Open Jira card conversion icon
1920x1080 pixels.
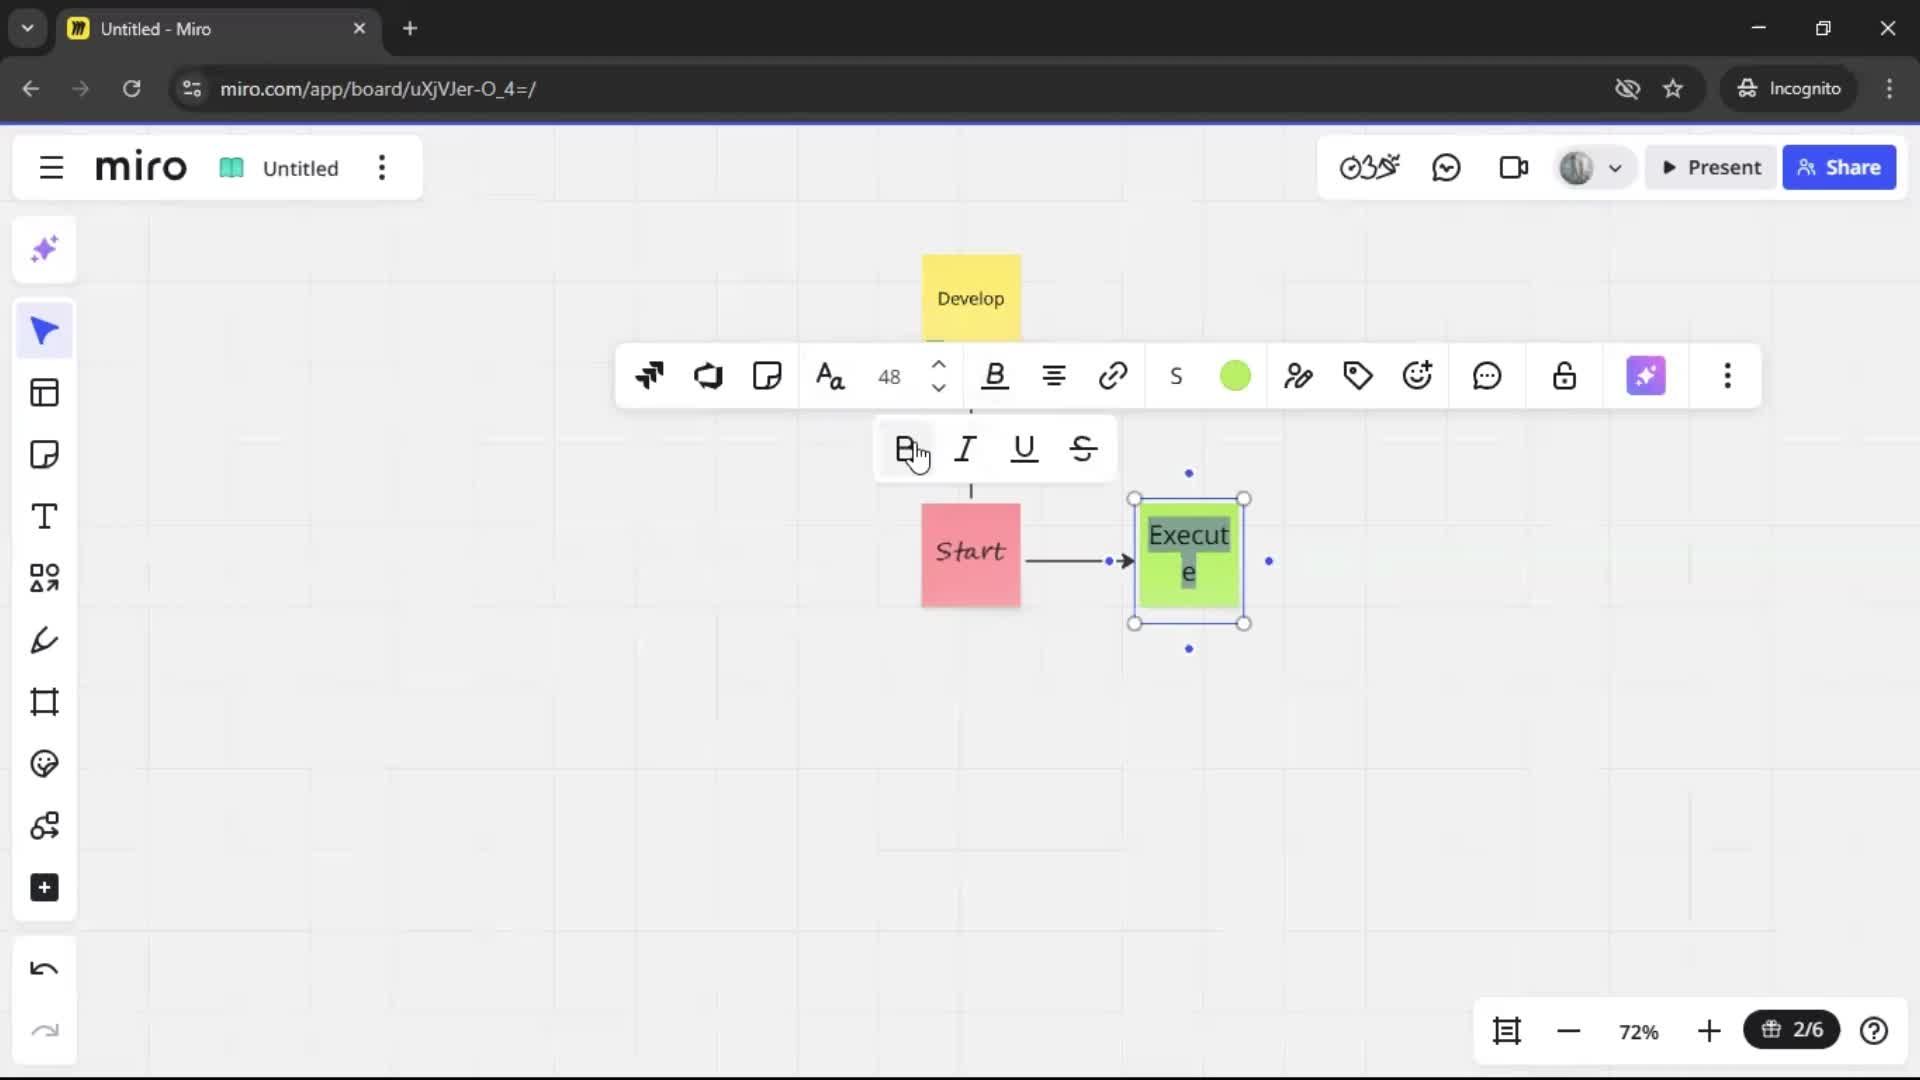click(649, 376)
